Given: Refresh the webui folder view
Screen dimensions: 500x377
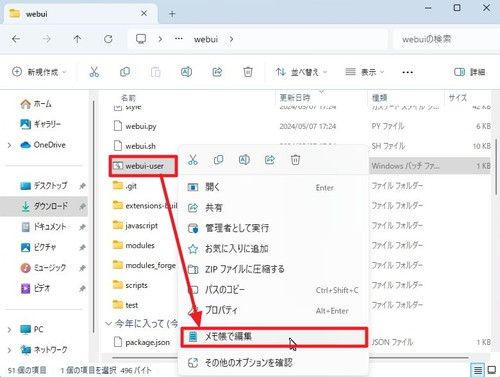Looking at the screenshot, I should click(108, 39).
